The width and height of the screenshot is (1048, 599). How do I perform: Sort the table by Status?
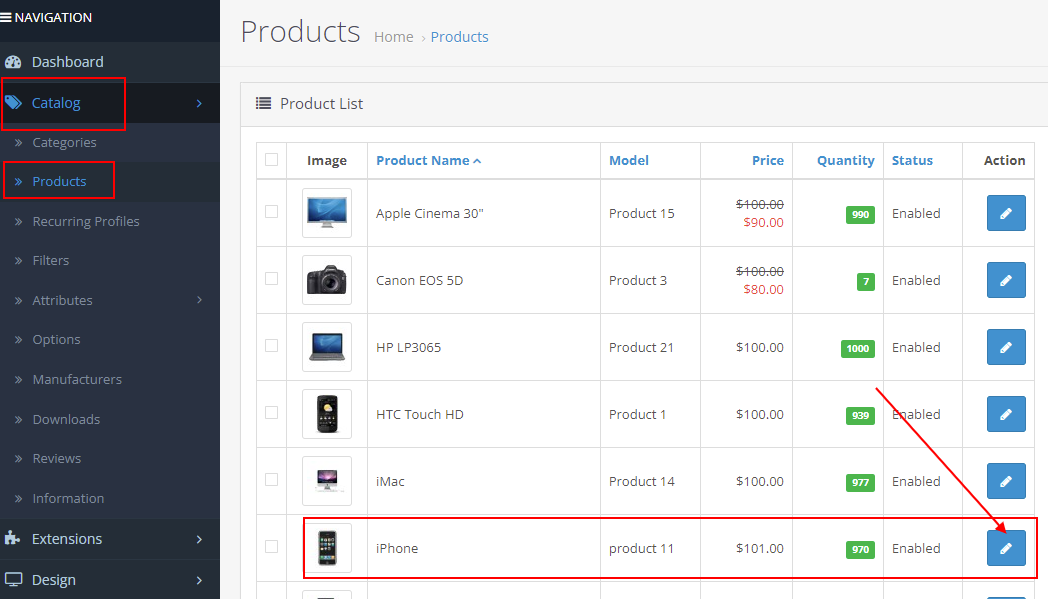click(912, 160)
